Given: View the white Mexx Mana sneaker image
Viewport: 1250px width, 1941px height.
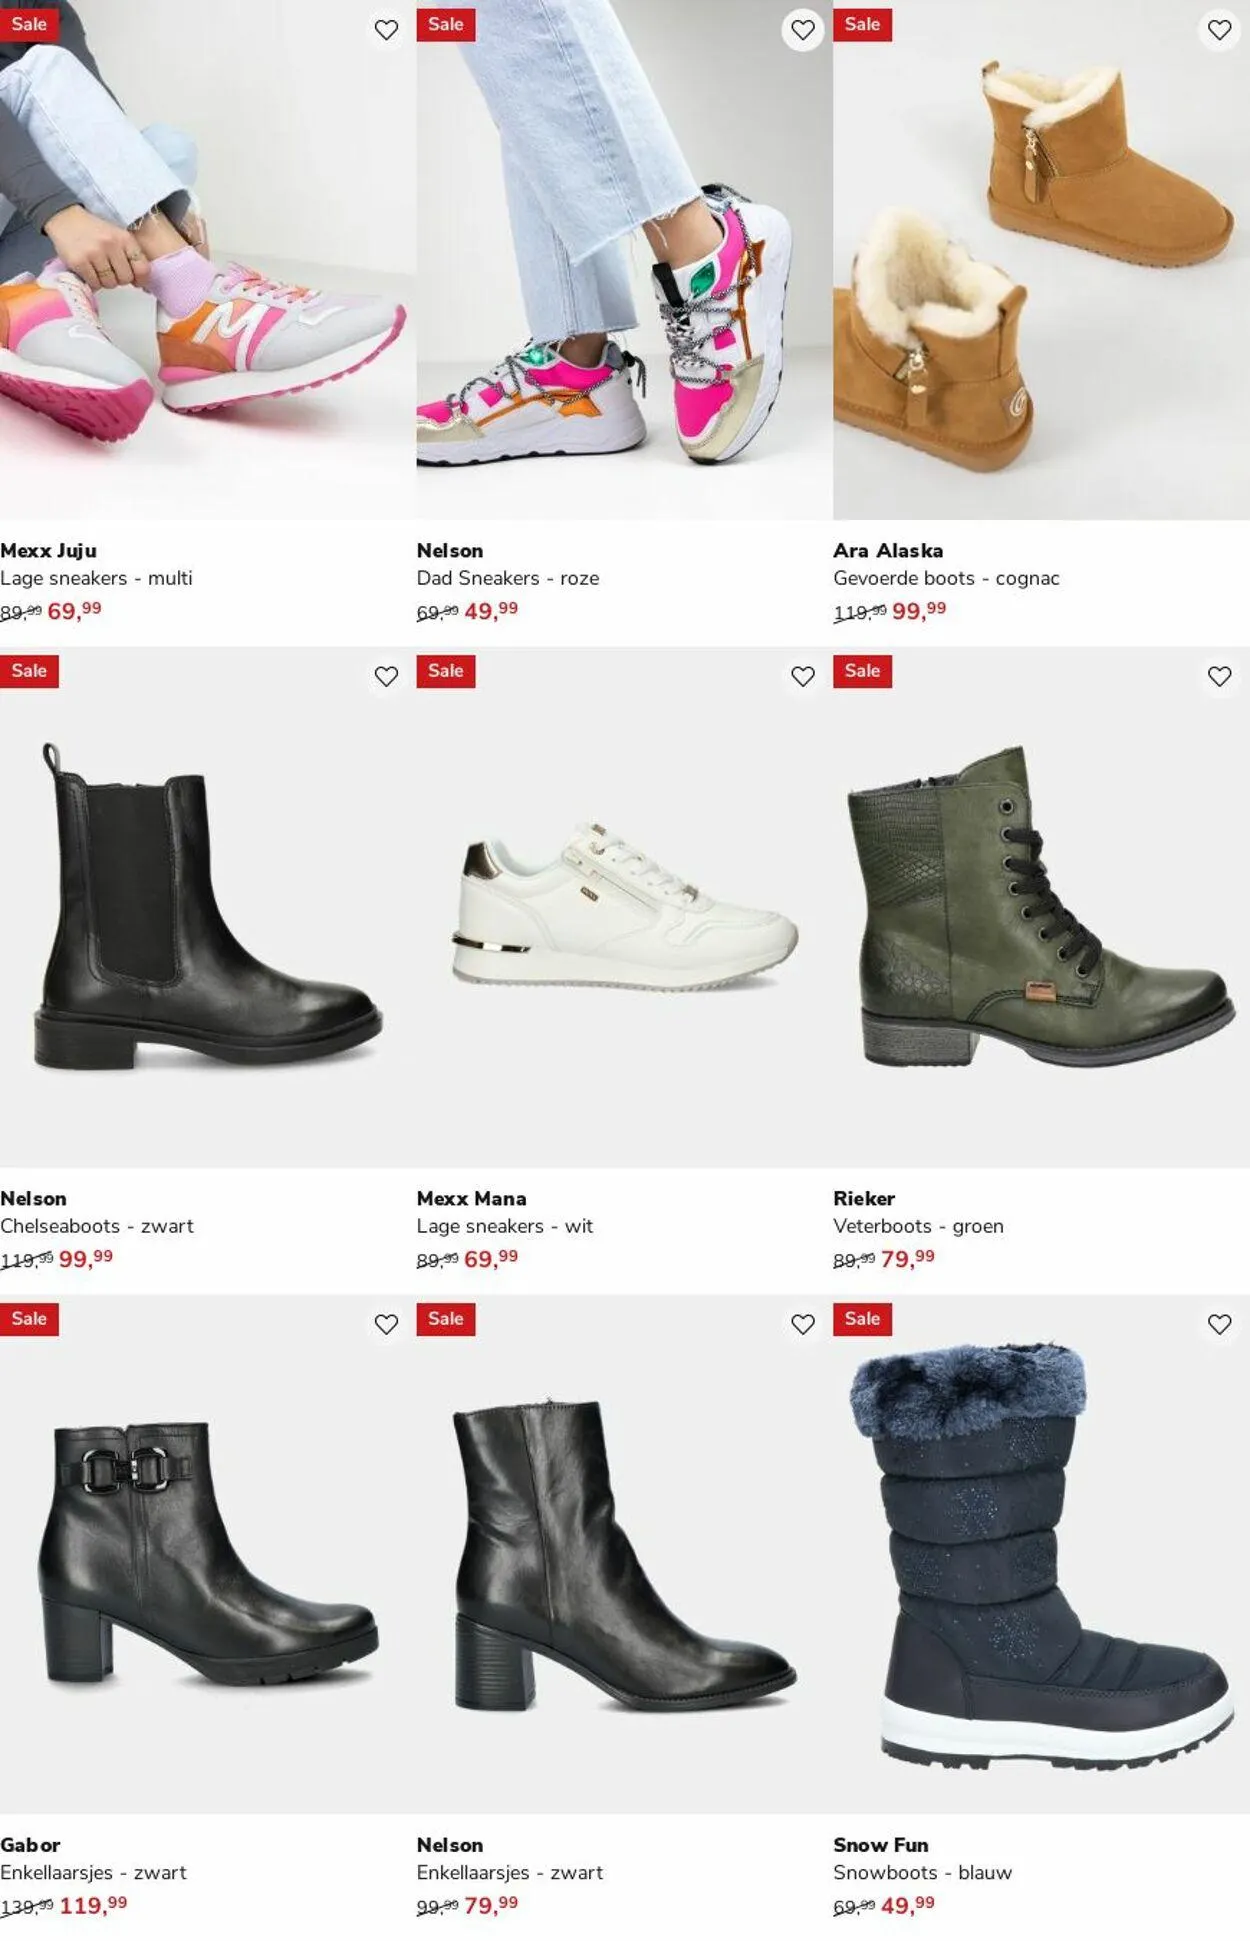Looking at the screenshot, I should pos(625,908).
